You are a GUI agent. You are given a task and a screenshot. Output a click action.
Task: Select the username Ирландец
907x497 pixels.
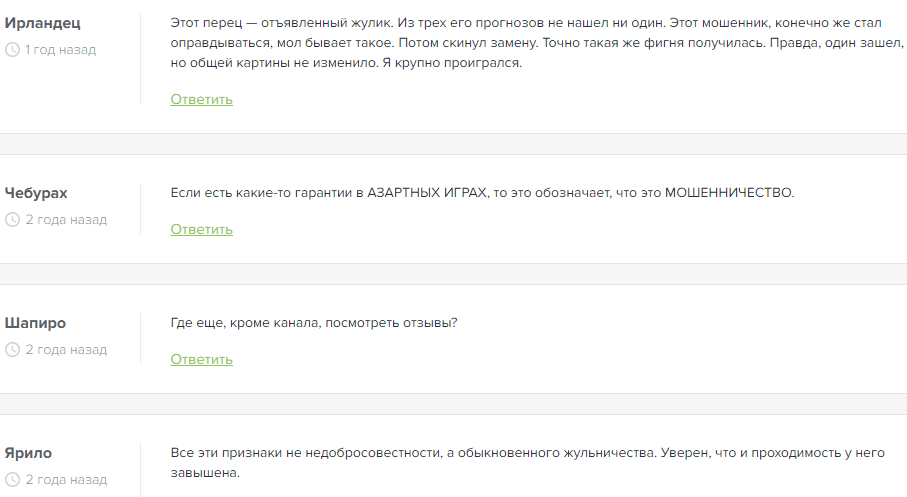tap(42, 23)
